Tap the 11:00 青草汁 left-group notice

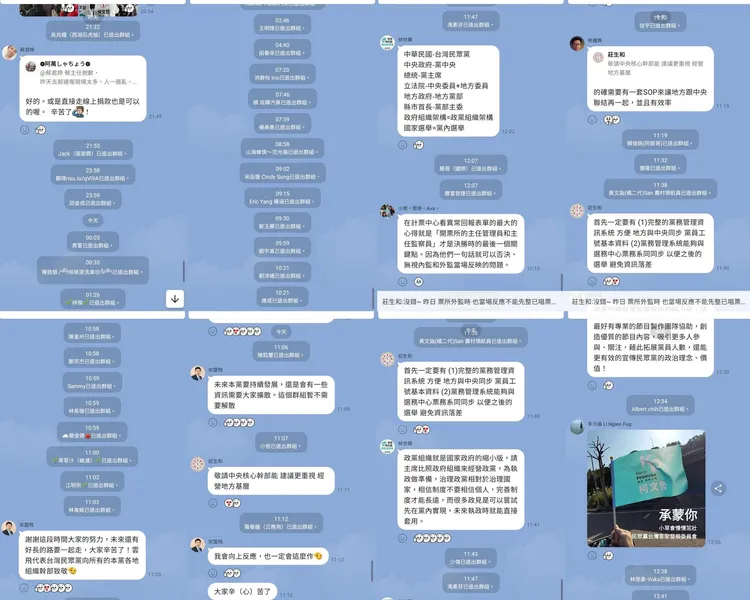[92, 456]
